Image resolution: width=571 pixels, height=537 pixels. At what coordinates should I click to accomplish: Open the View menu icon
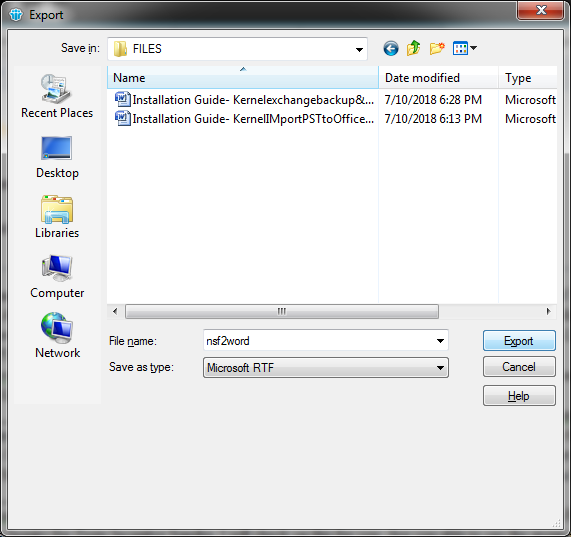(464, 48)
